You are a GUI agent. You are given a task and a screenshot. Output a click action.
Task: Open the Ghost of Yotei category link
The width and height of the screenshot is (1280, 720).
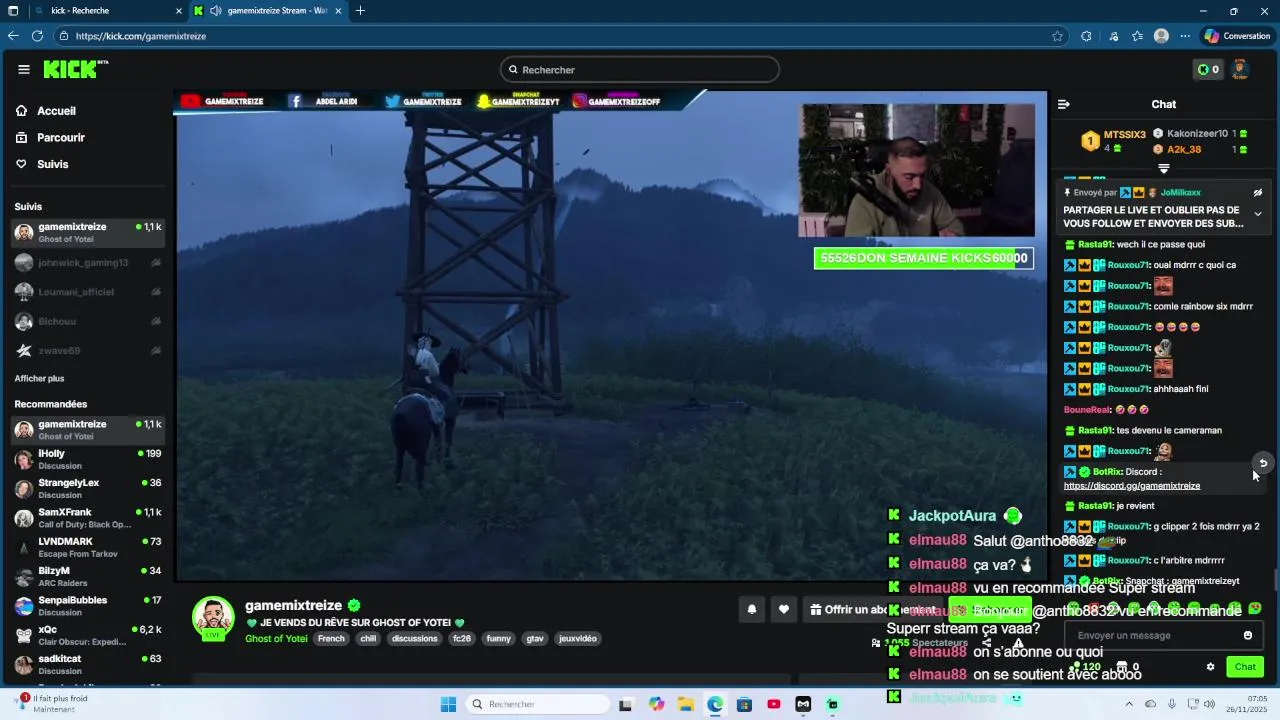coord(276,639)
